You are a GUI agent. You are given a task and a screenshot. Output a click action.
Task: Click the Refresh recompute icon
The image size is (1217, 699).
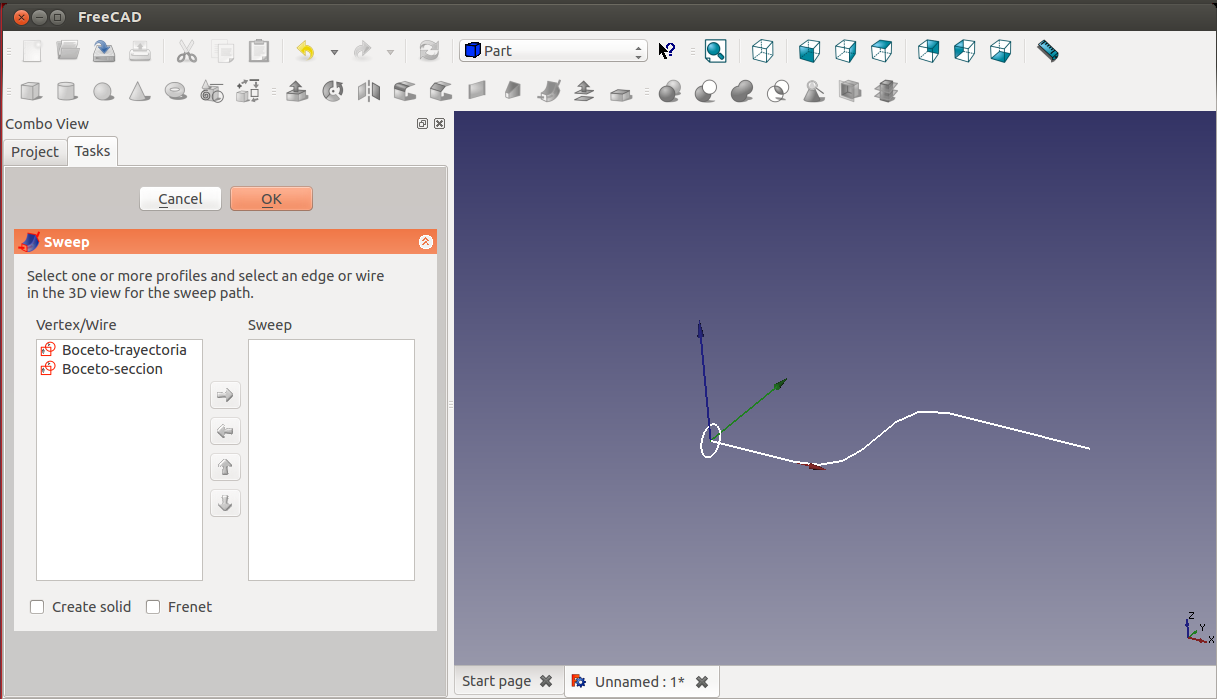429,51
